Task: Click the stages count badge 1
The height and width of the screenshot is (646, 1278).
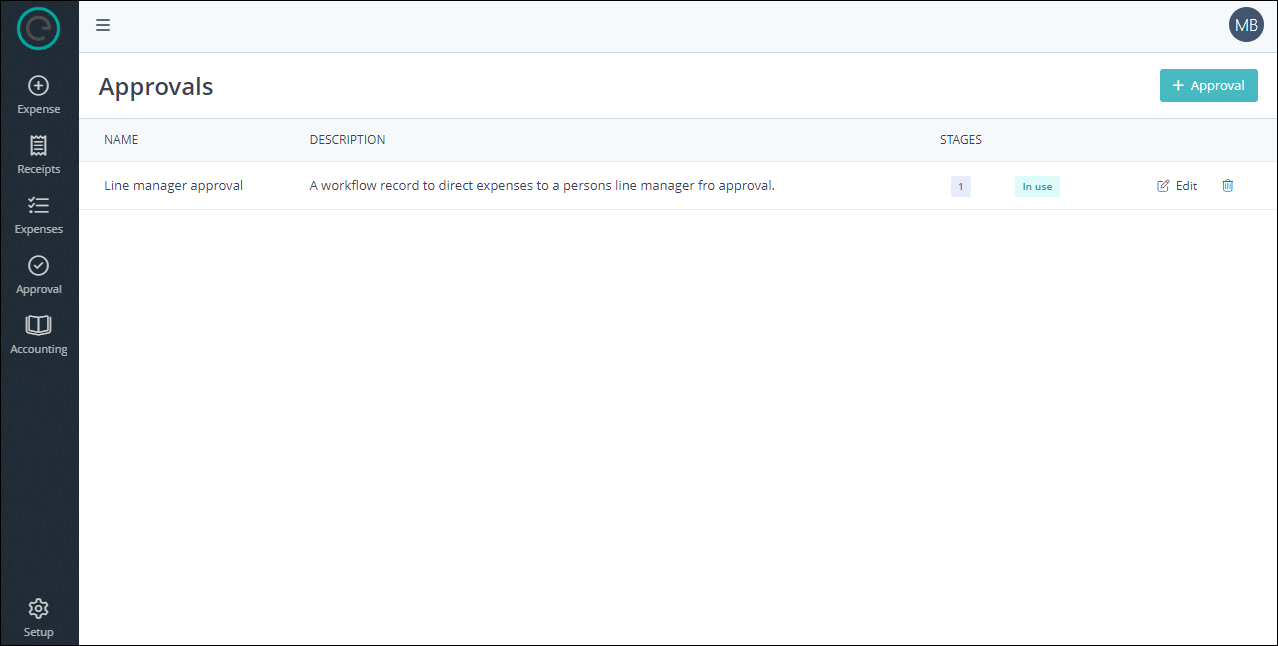Action: pos(961,186)
